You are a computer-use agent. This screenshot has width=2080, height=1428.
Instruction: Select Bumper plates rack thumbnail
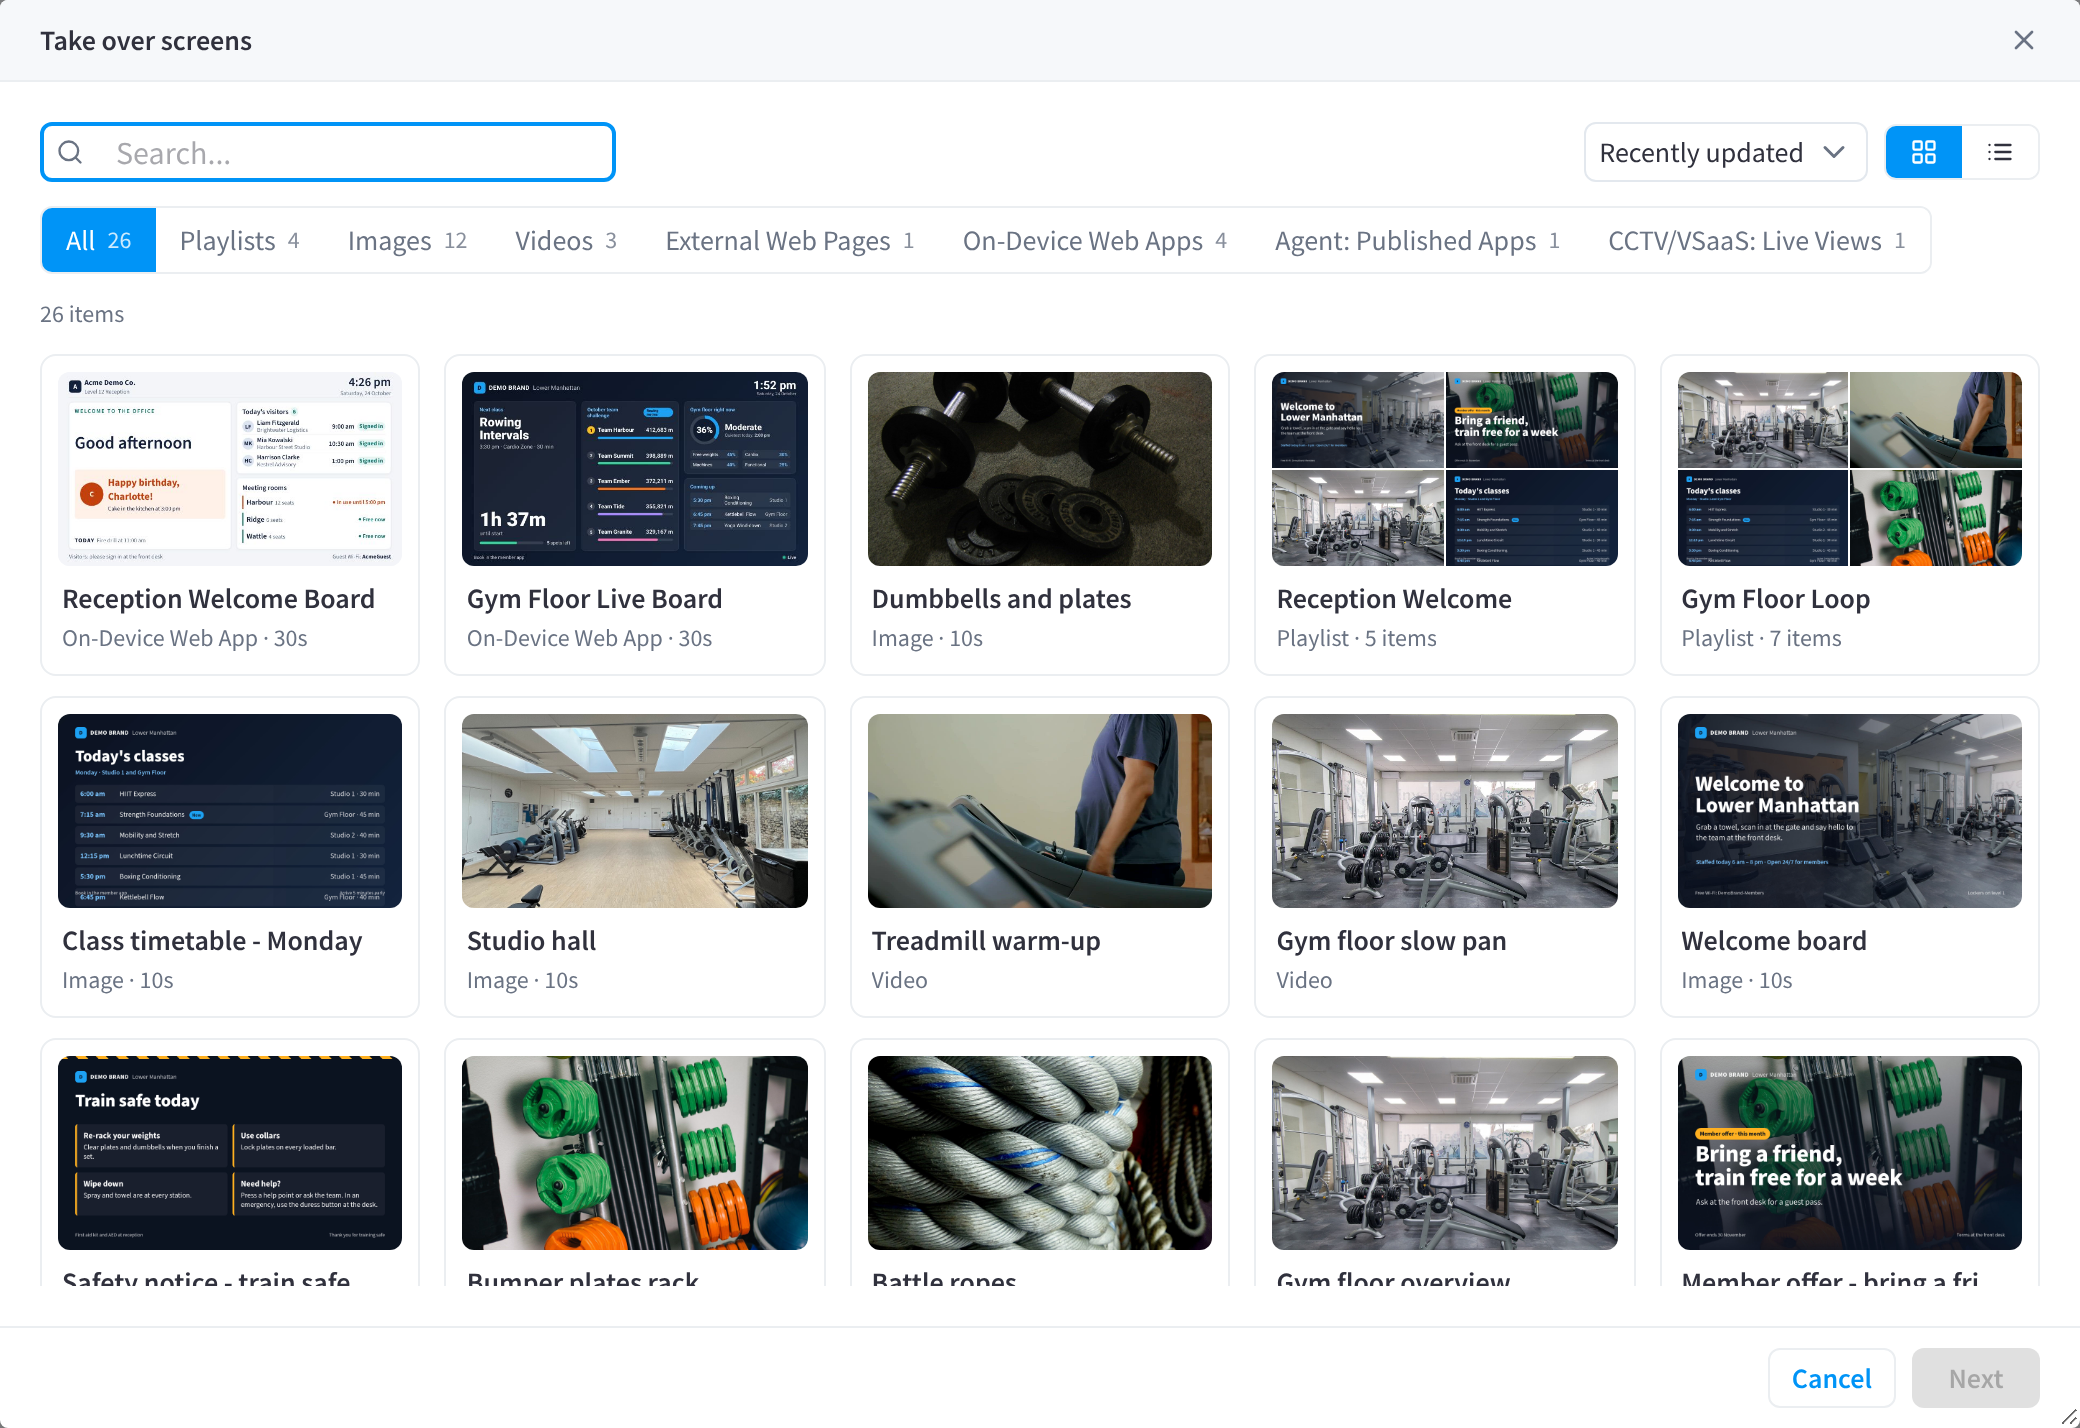[x=635, y=1153]
